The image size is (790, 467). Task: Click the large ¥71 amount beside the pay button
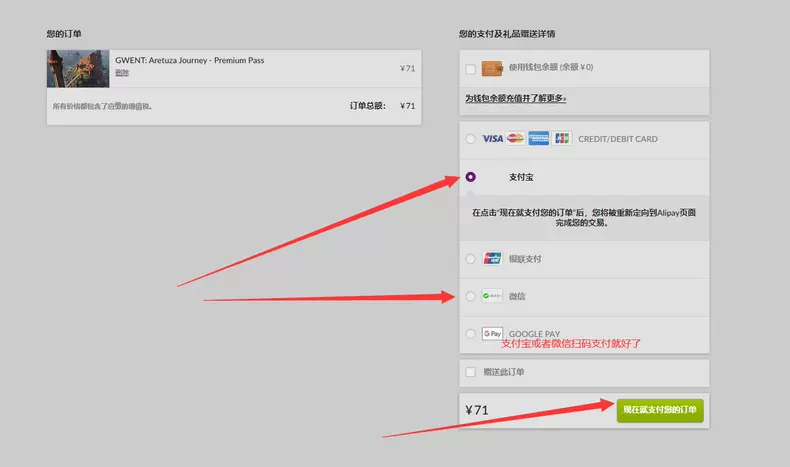tap(477, 411)
